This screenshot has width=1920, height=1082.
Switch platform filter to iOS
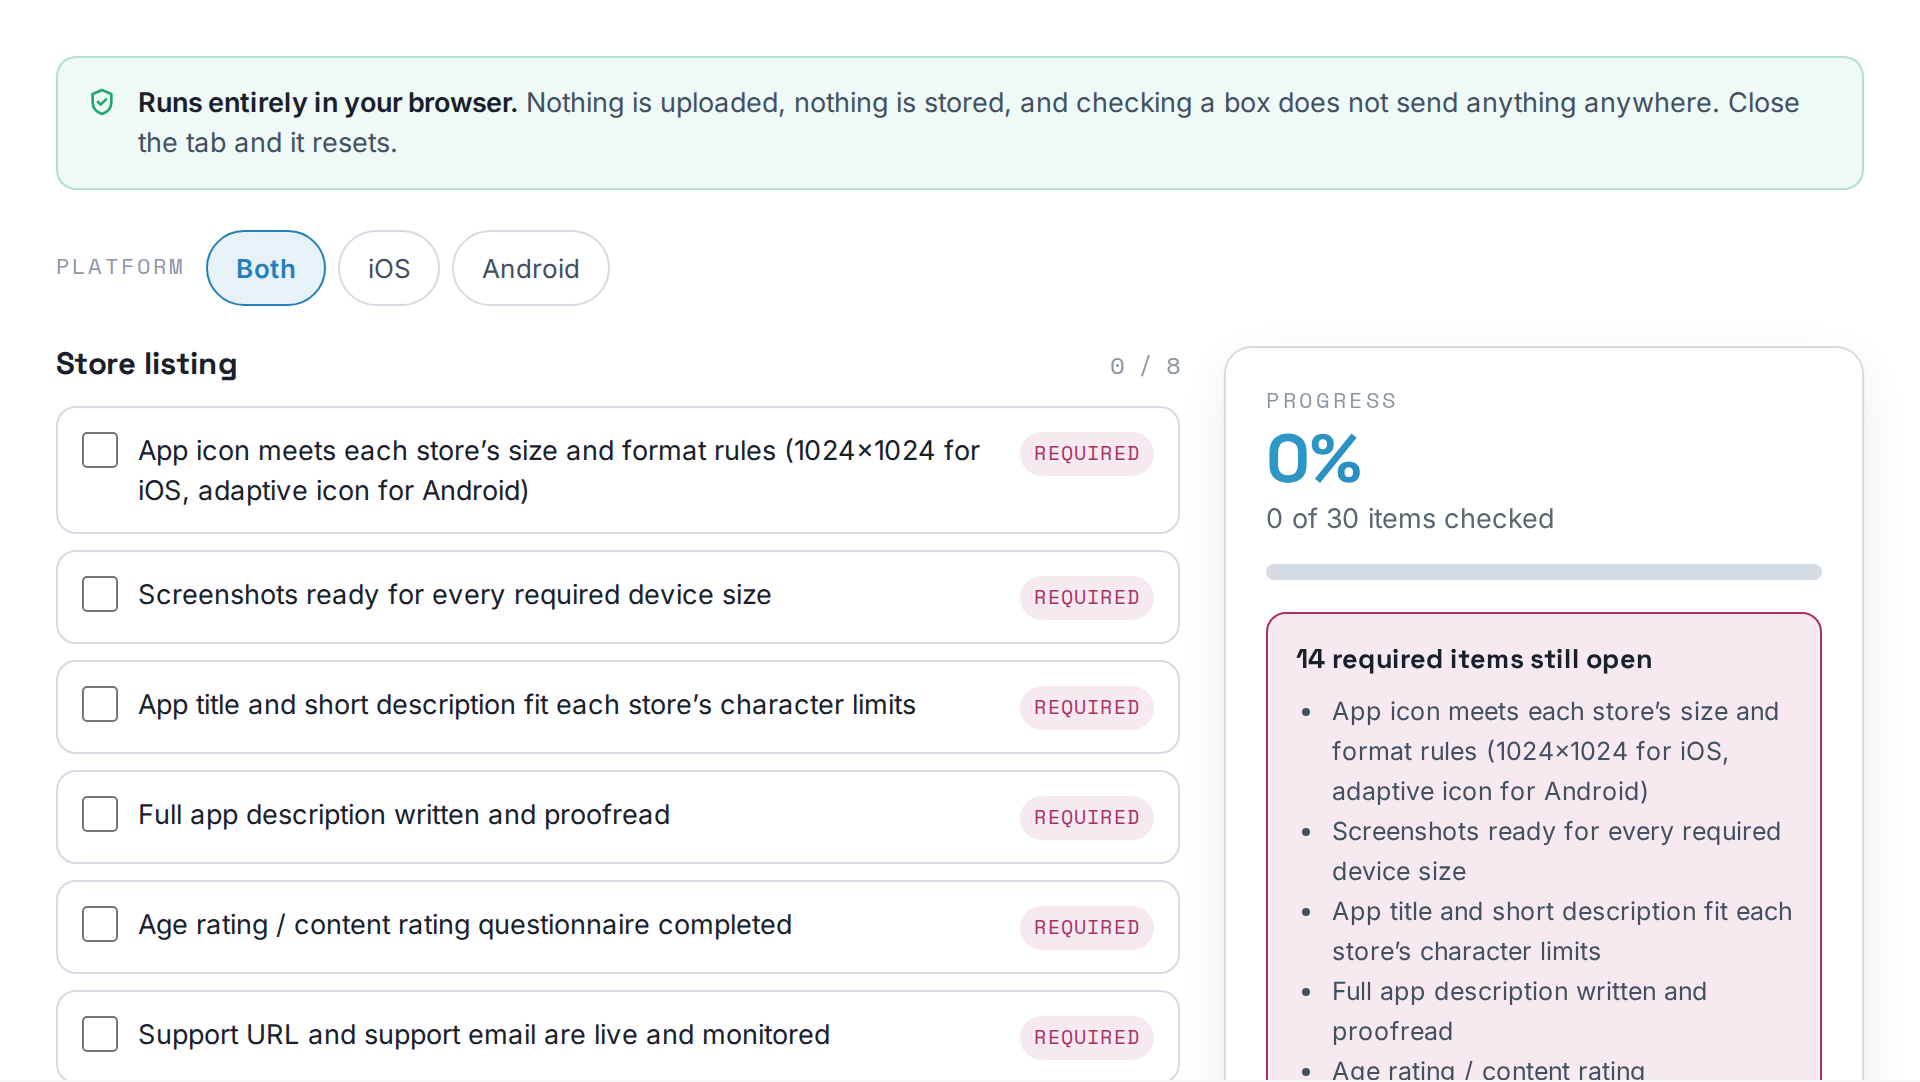click(x=389, y=268)
